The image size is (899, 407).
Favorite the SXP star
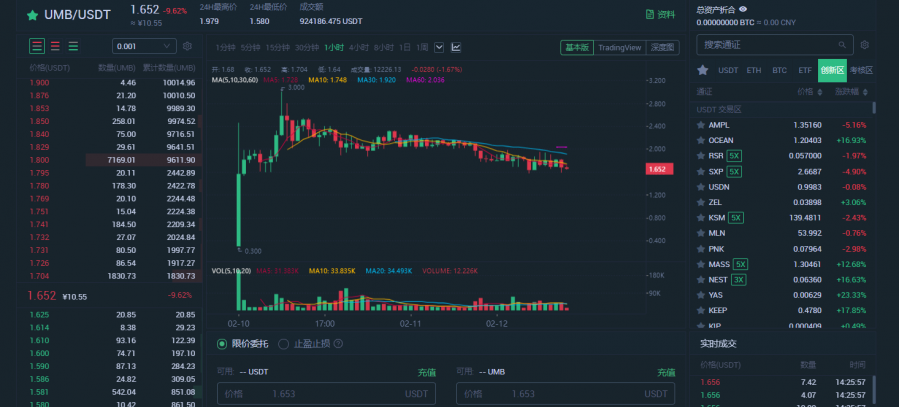pyautogui.click(x=700, y=171)
